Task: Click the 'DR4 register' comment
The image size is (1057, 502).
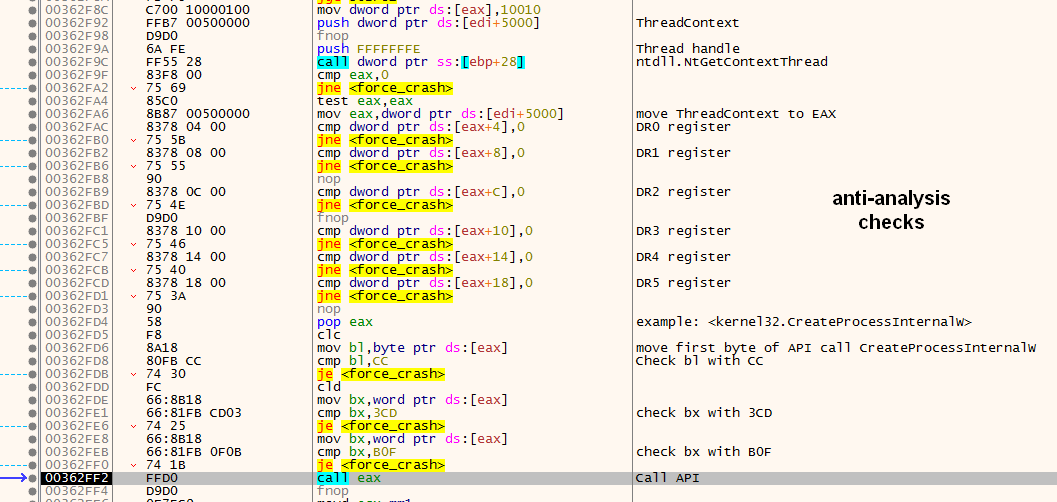Action: [x=684, y=257]
